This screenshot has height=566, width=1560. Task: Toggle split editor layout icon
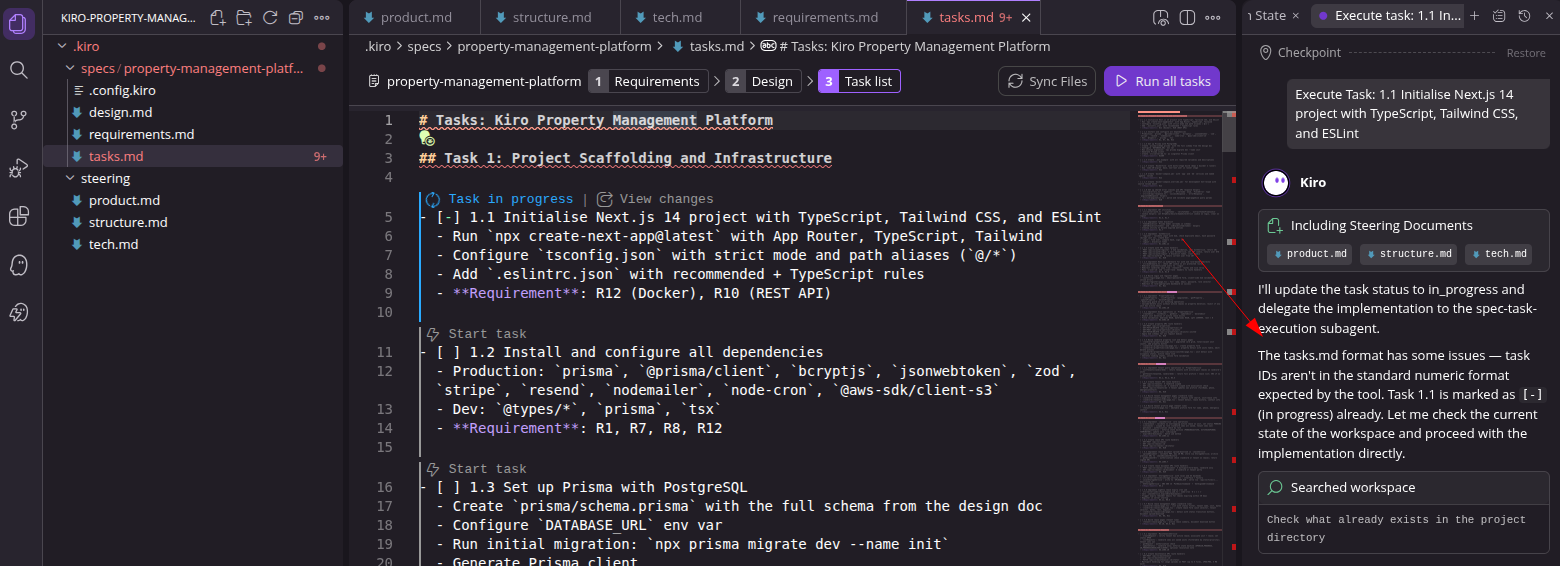[x=1187, y=18]
